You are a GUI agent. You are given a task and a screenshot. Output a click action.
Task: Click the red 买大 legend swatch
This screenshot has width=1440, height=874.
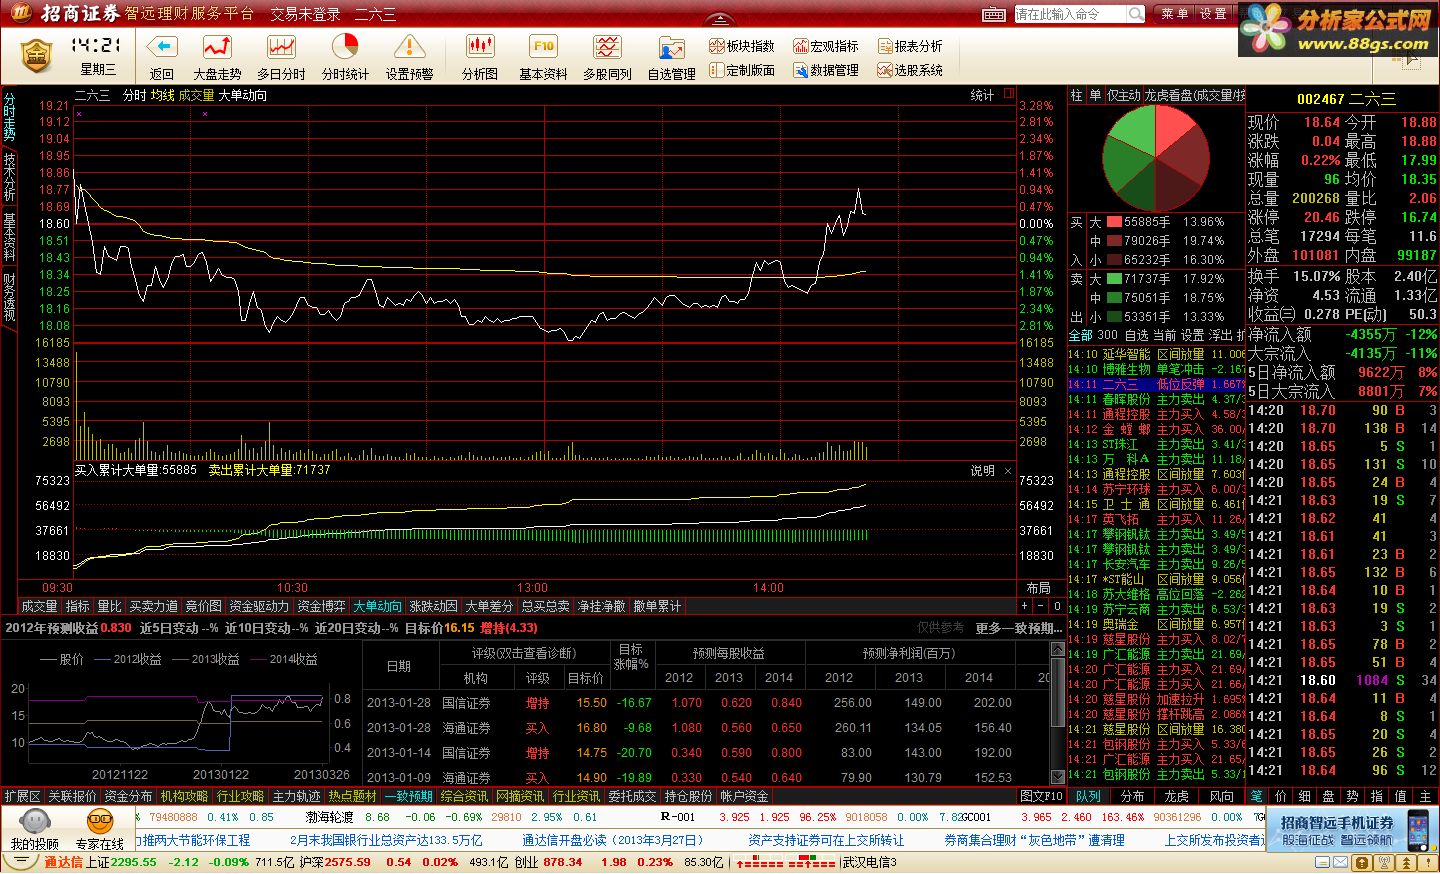click(1113, 222)
